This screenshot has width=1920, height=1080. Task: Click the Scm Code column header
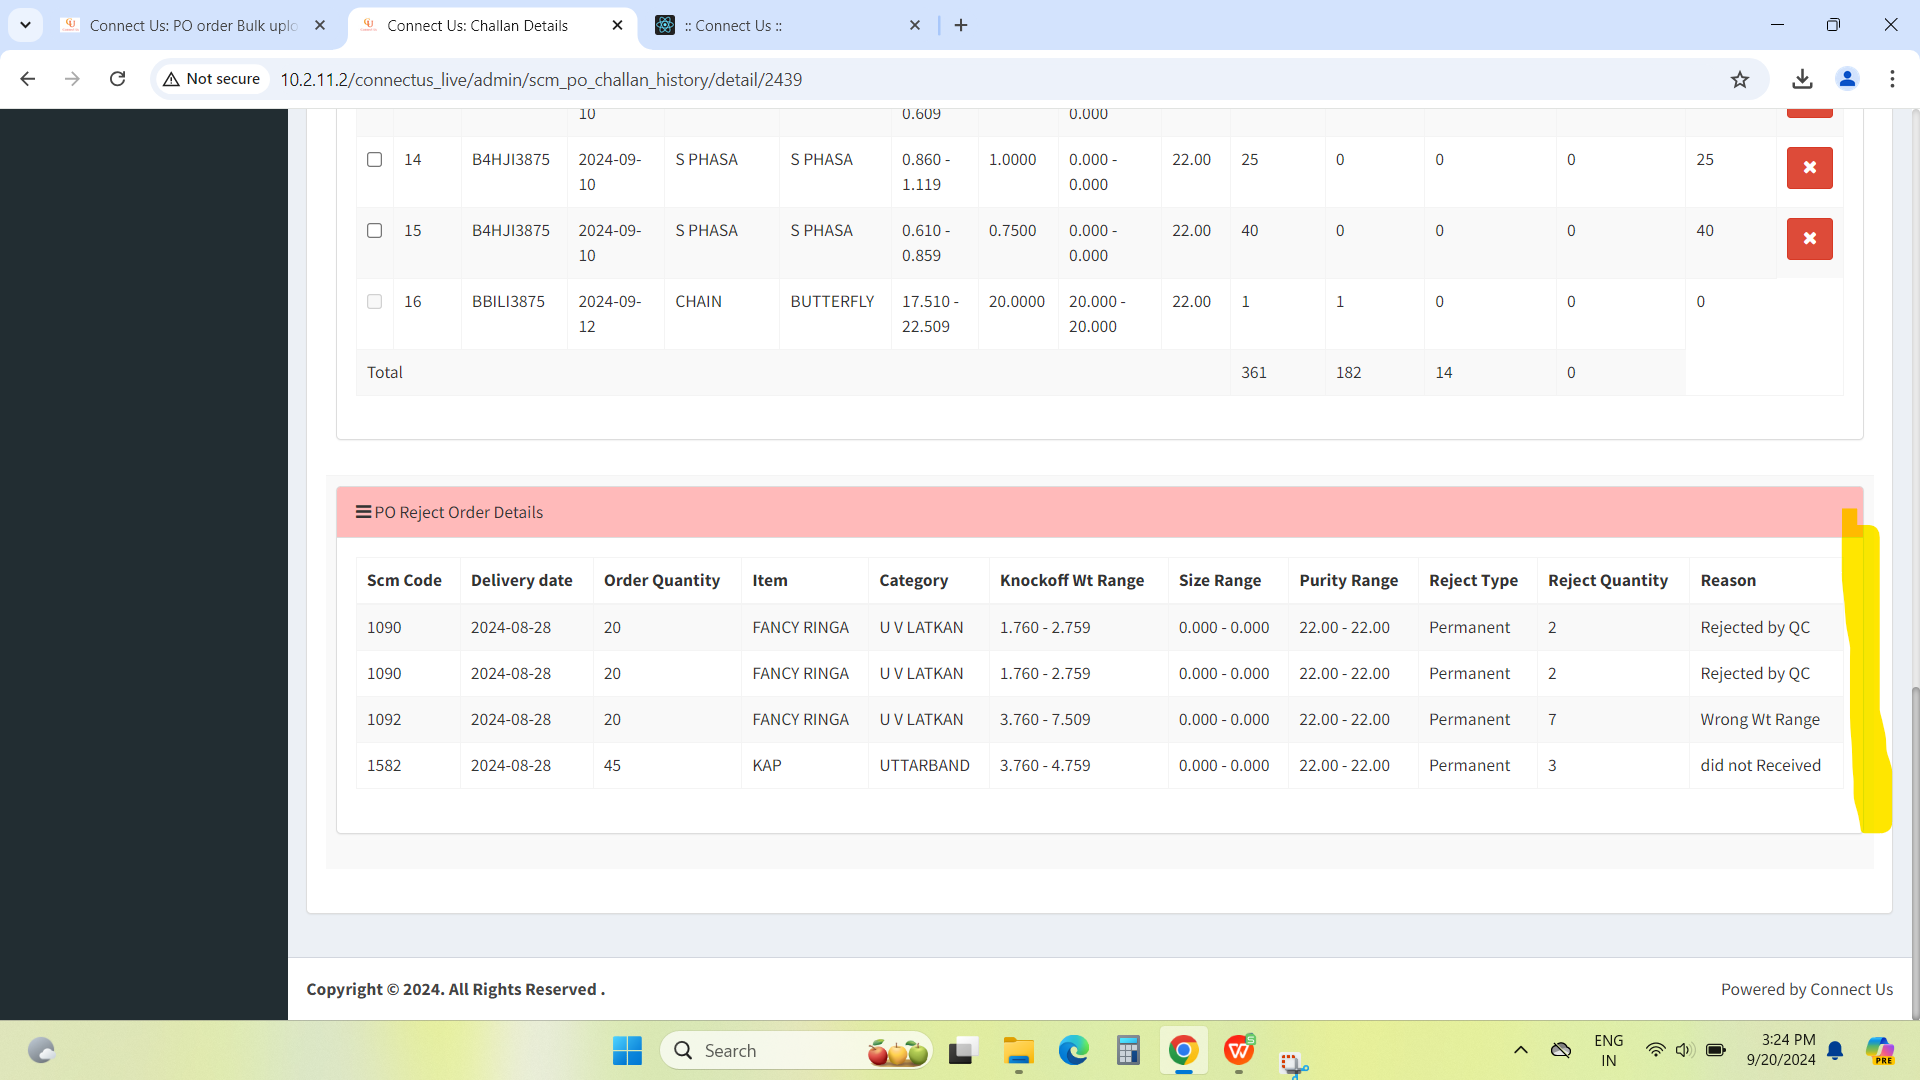[x=404, y=580]
